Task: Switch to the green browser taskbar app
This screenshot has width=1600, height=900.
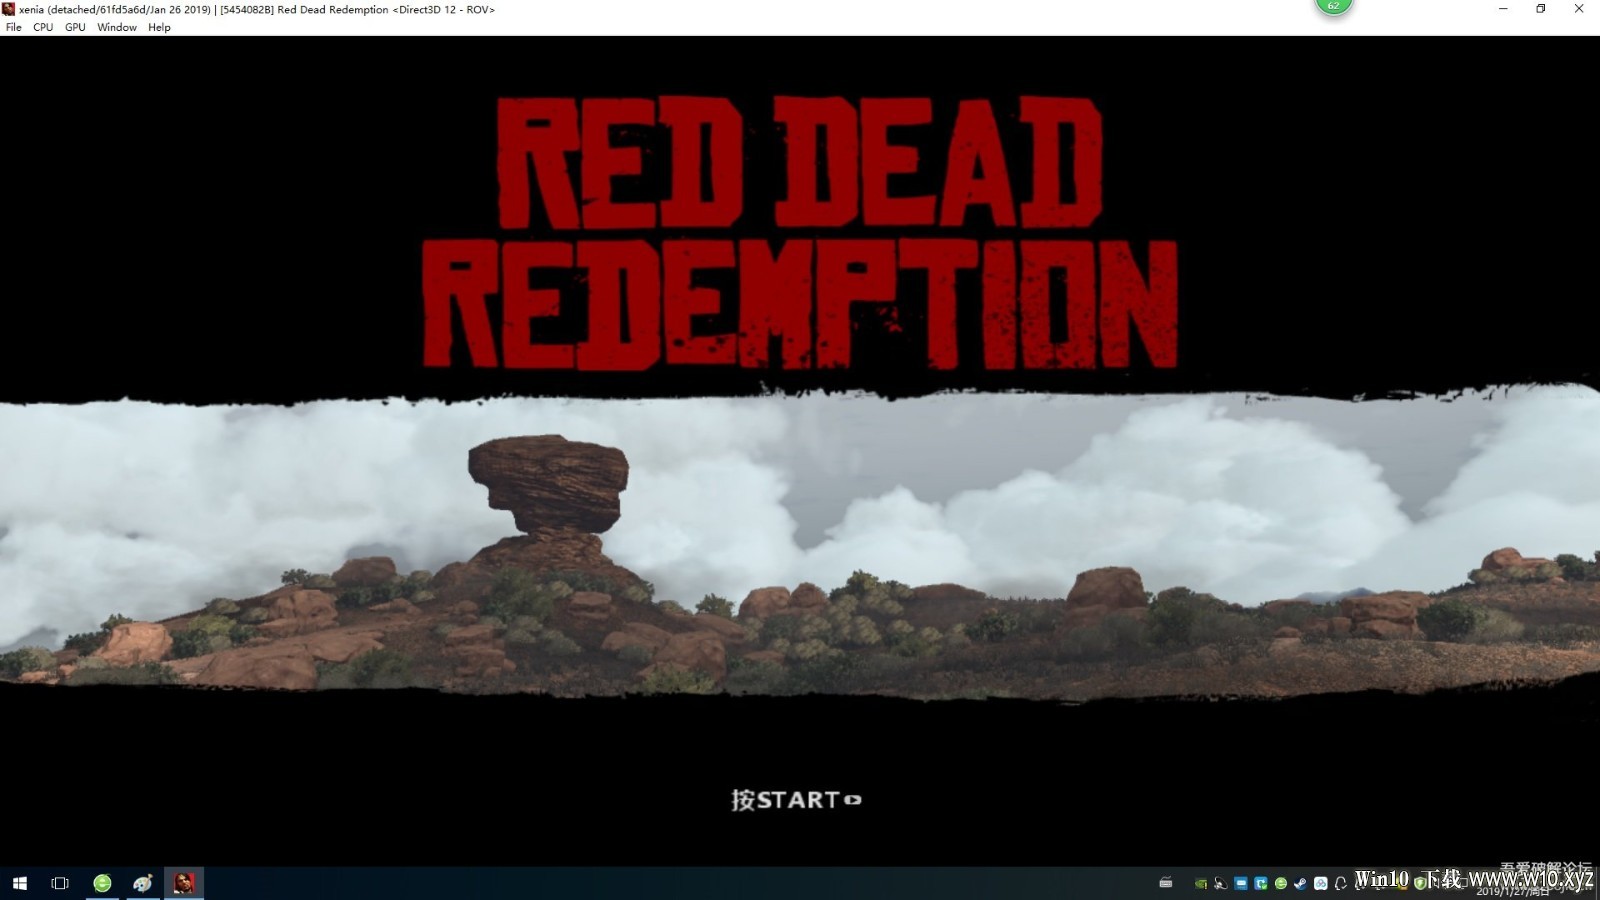Action: 102,883
